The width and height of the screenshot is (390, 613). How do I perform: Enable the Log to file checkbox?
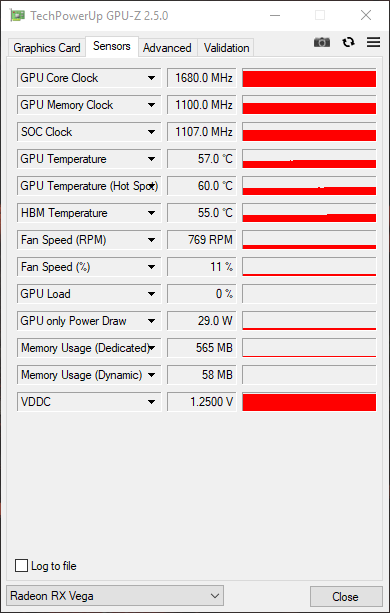(21, 566)
